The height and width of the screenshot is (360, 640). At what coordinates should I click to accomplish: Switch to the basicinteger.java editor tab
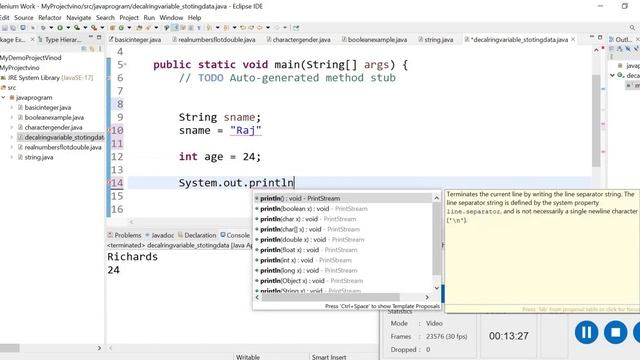pos(135,40)
